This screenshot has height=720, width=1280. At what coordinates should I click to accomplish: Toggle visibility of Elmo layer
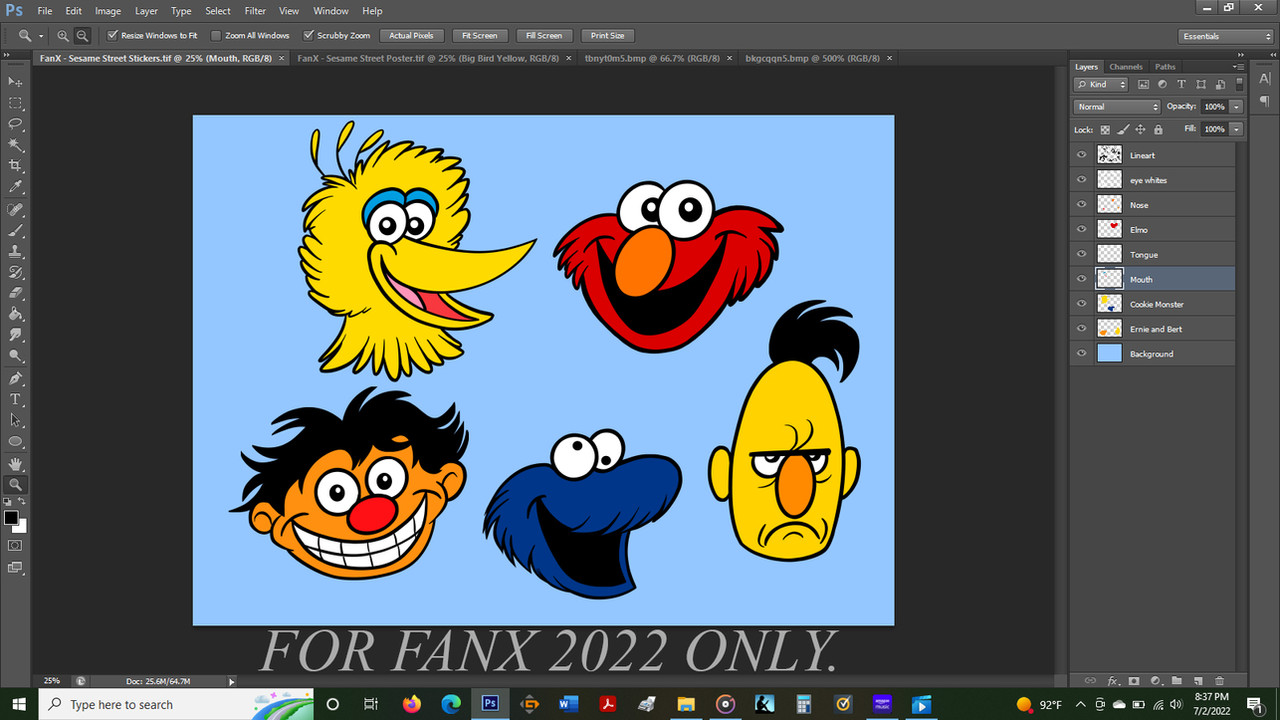[x=1081, y=230]
